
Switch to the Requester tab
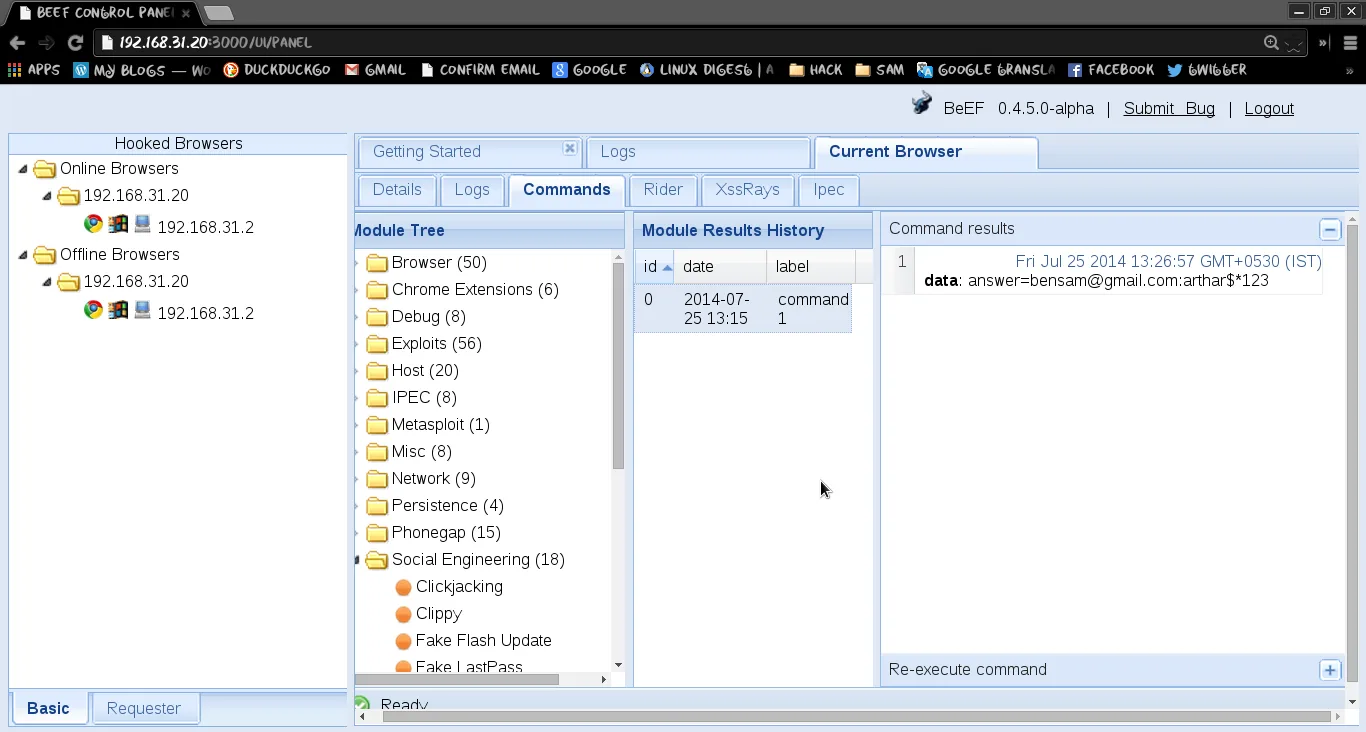pos(144,708)
